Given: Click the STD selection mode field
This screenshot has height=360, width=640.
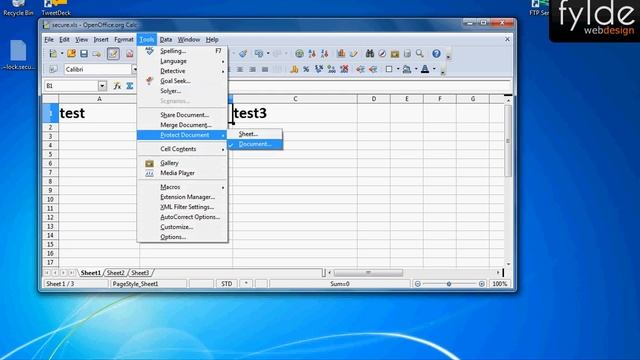Looking at the screenshot, I should 227,284.
